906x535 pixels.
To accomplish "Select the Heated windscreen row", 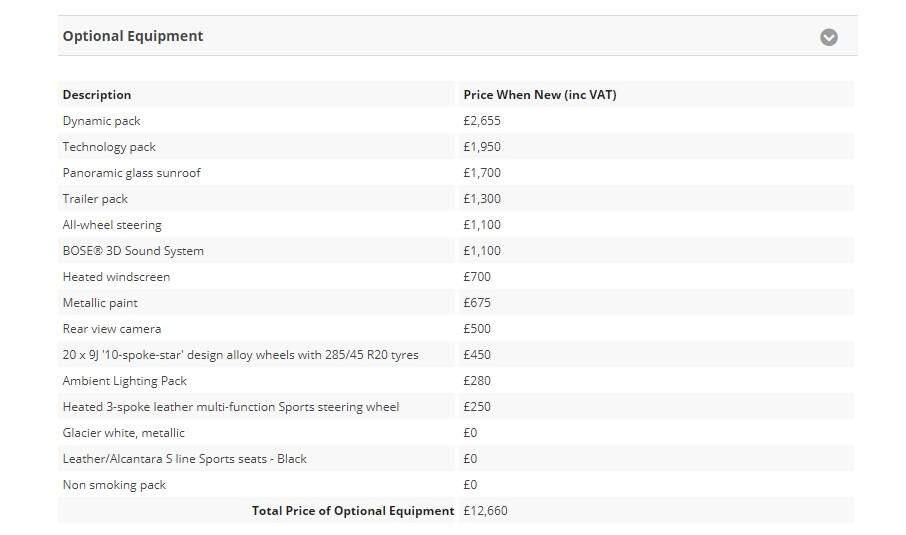I will [456, 277].
